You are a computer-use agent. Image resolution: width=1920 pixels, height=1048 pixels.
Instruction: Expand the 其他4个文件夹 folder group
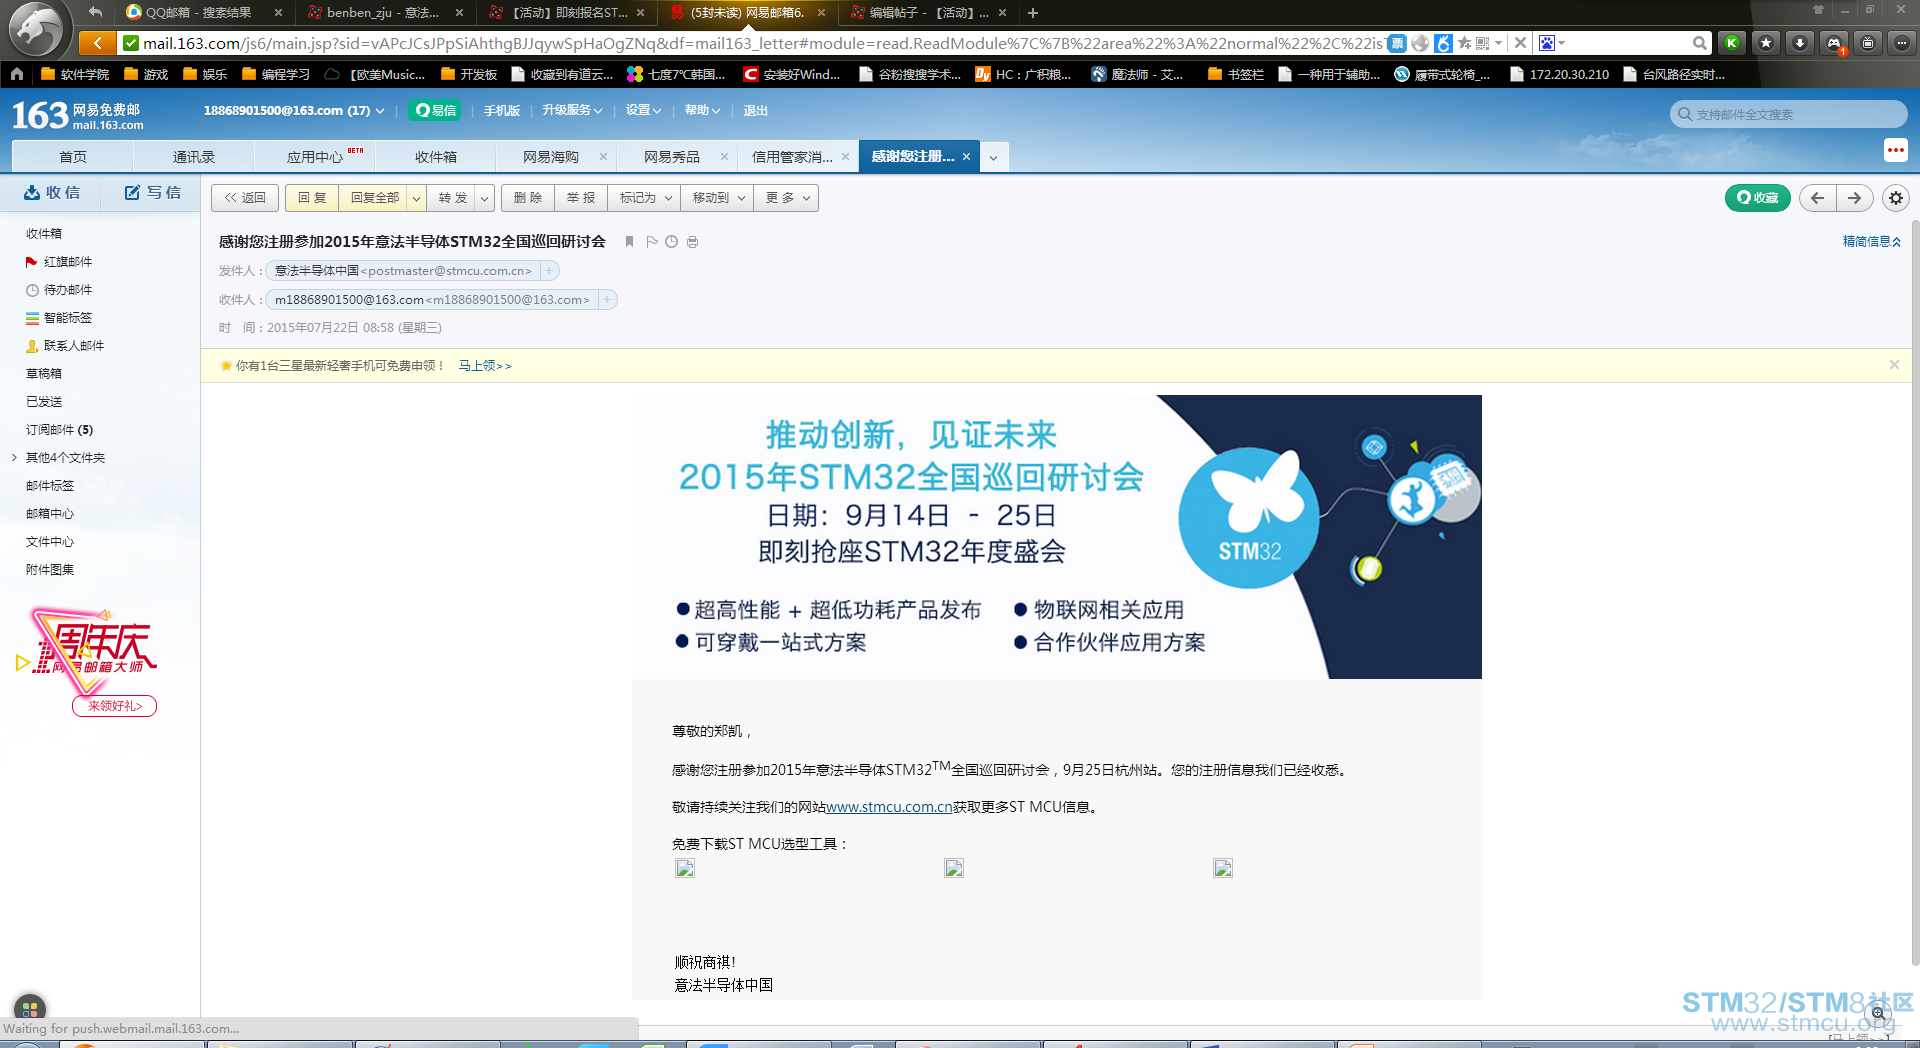pos(14,458)
